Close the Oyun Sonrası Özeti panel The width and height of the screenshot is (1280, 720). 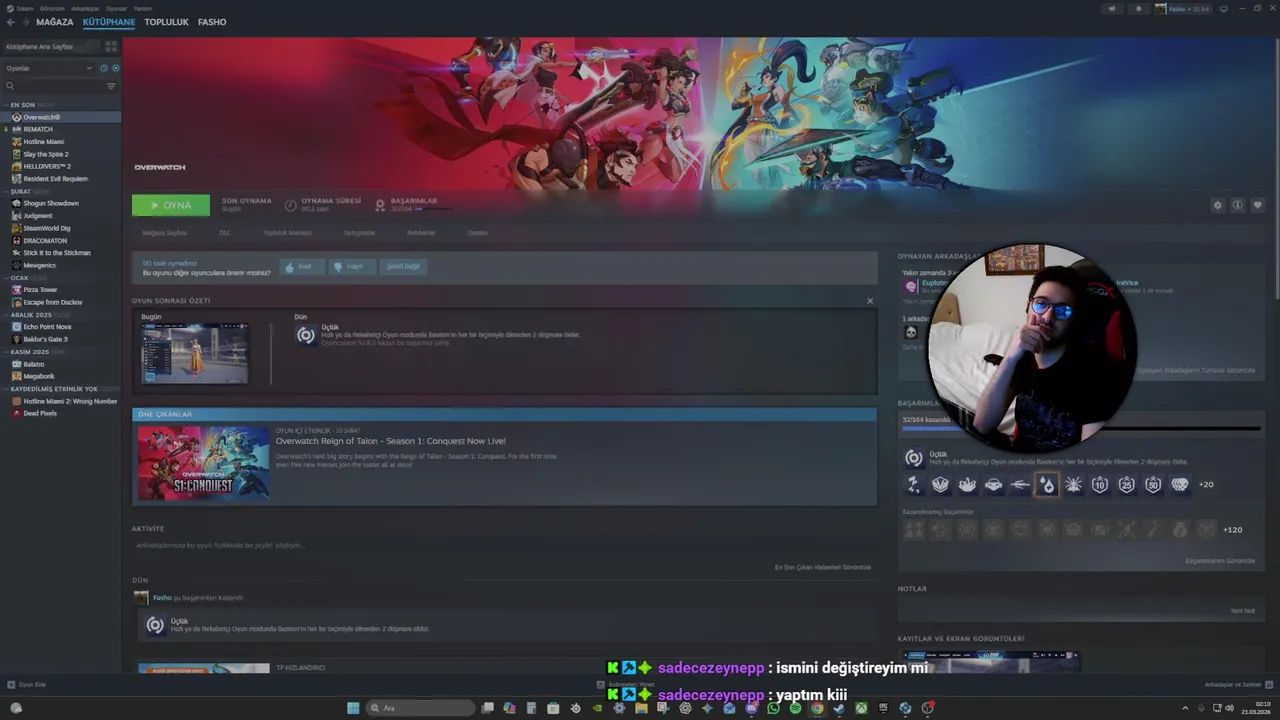[870, 301]
